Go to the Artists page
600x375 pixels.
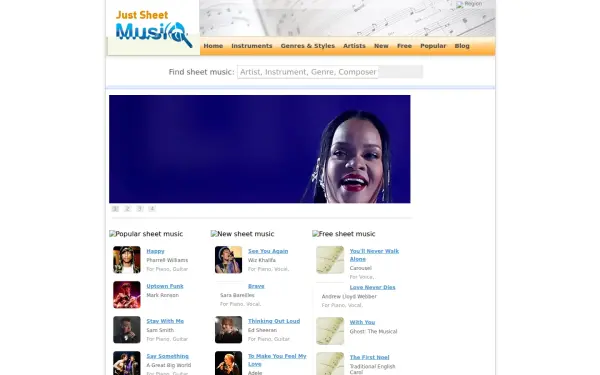[x=354, y=46]
